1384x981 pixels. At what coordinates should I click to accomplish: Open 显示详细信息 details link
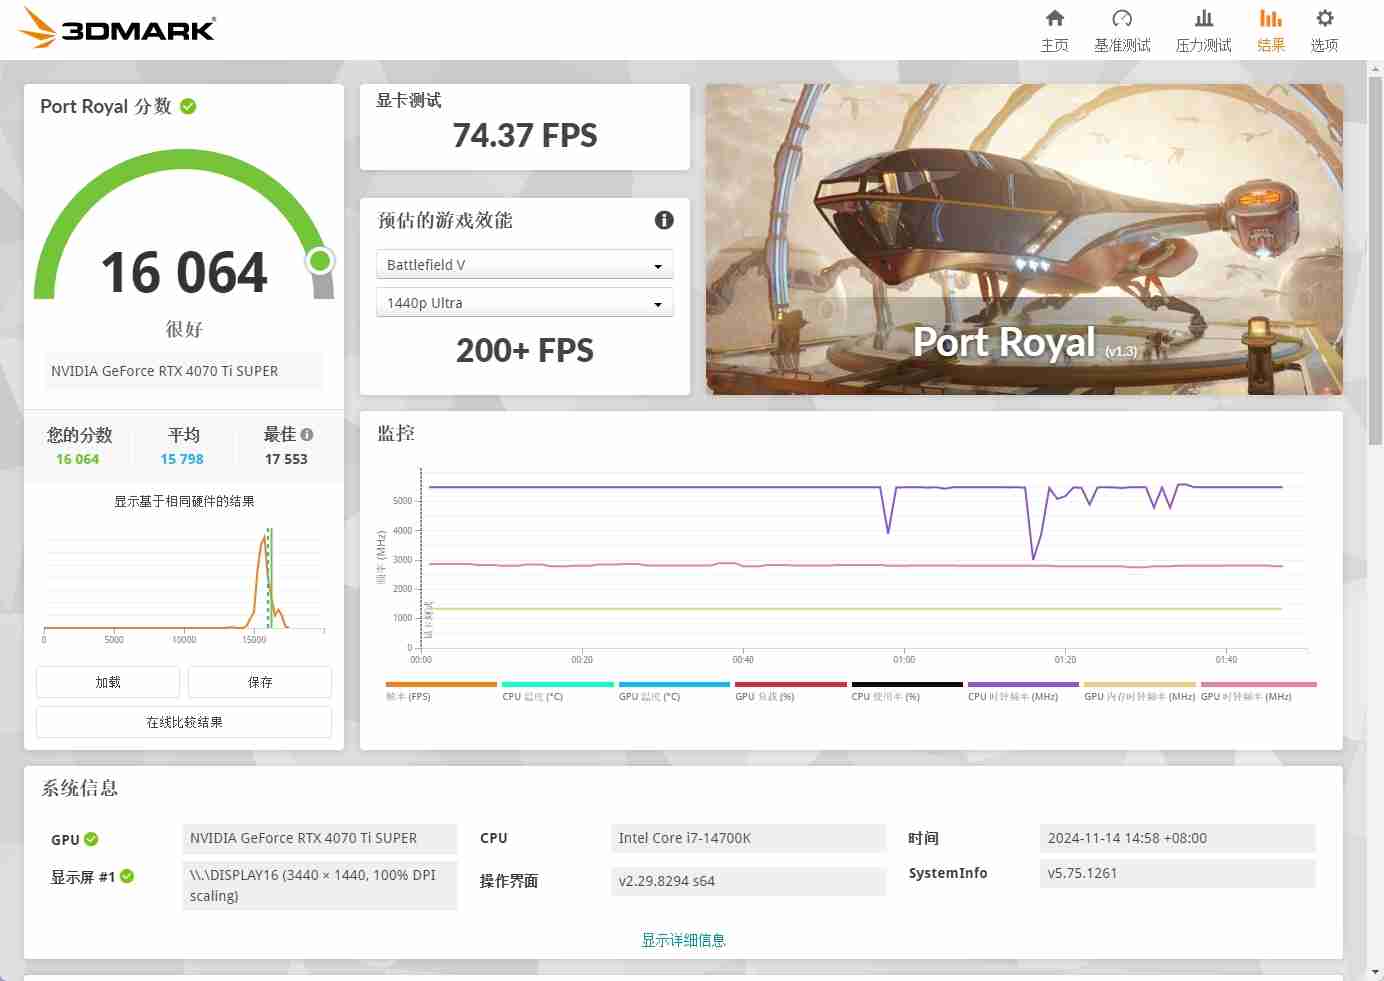[683, 939]
